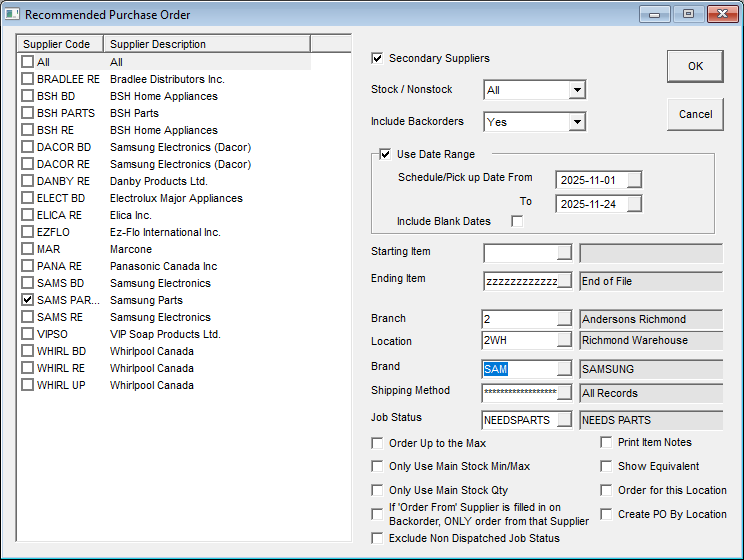Image resolution: width=744 pixels, height=560 pixels.
Task: Enable the Include Blank Dates checkbox
Action: pos(517,221)
